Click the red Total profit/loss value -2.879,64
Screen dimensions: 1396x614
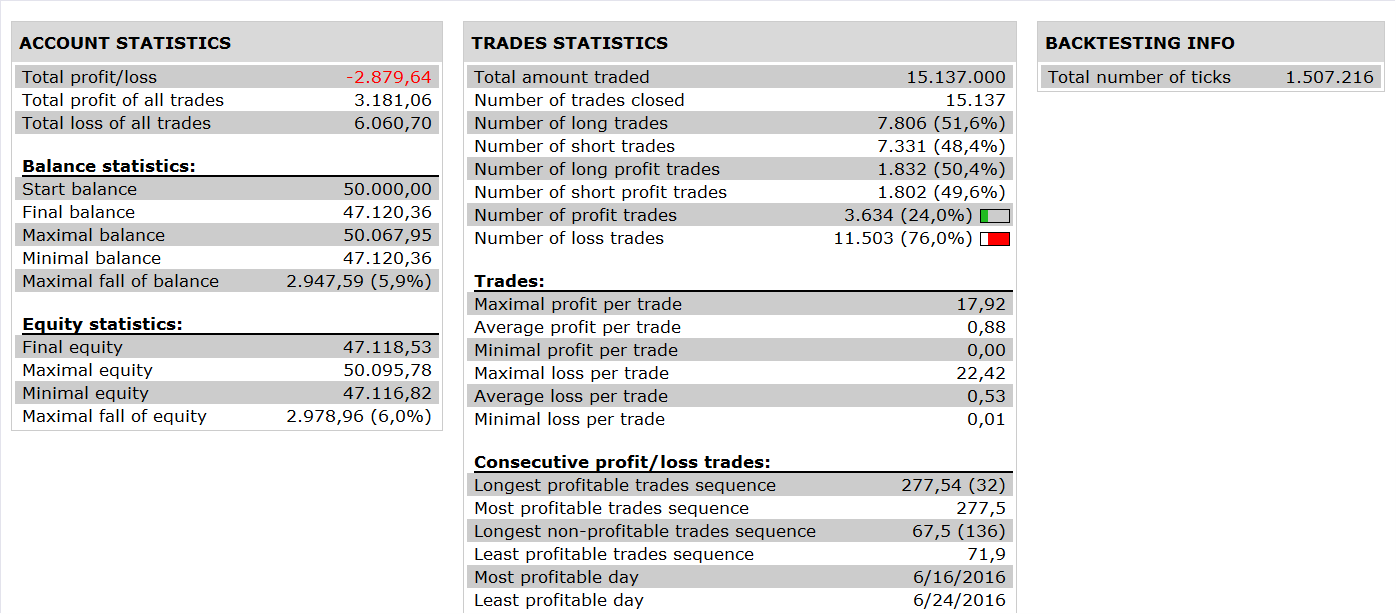388,77
